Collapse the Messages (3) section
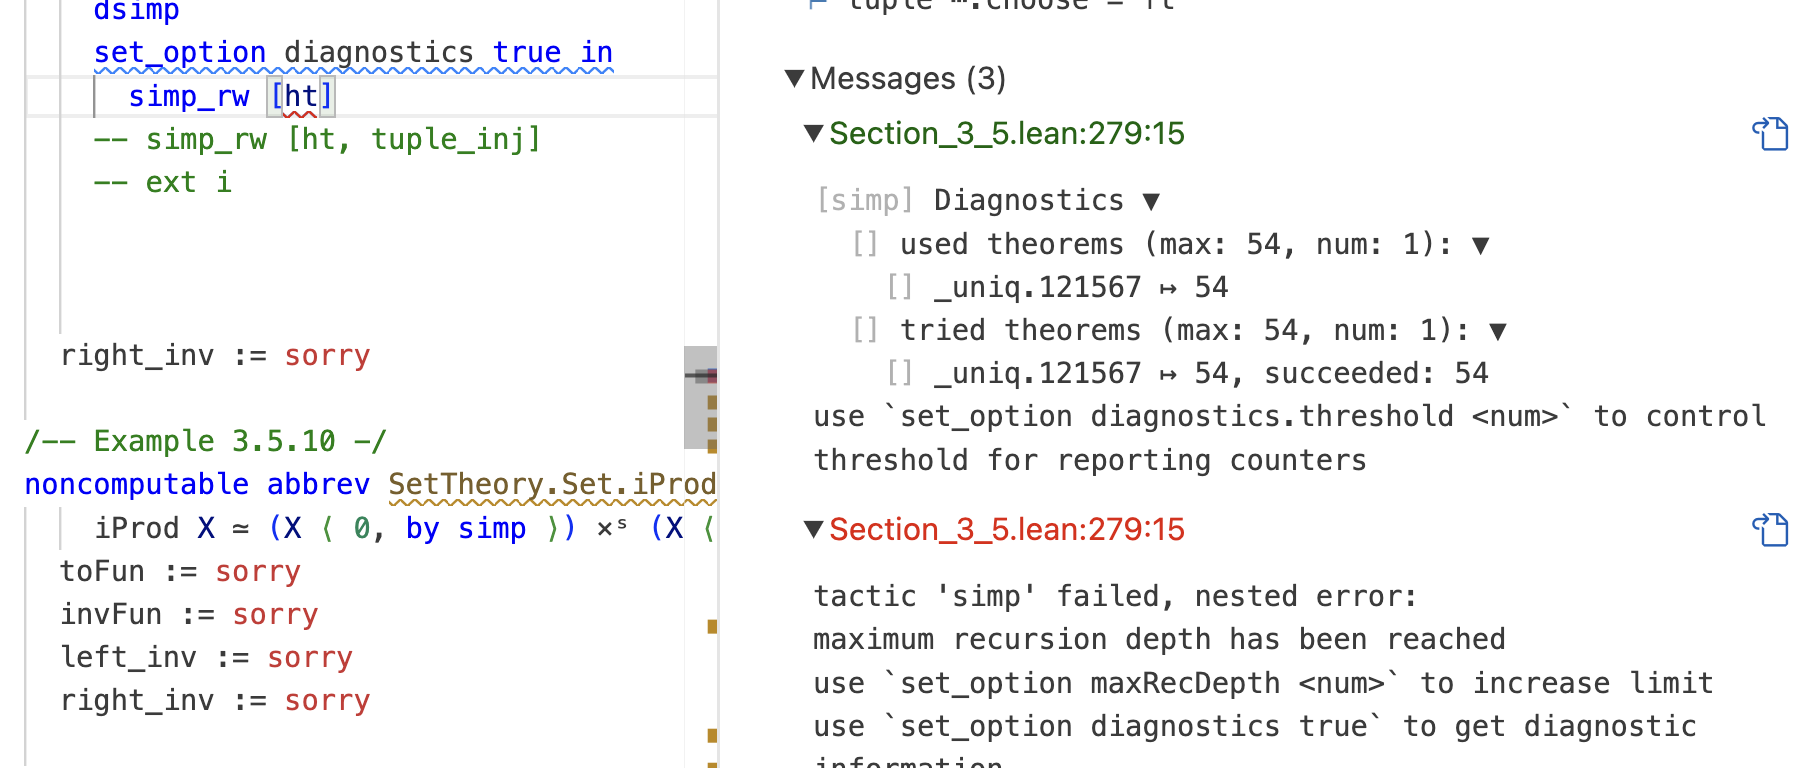The width and height of the screenshot is (1812, 768). [x=795, y=78]
